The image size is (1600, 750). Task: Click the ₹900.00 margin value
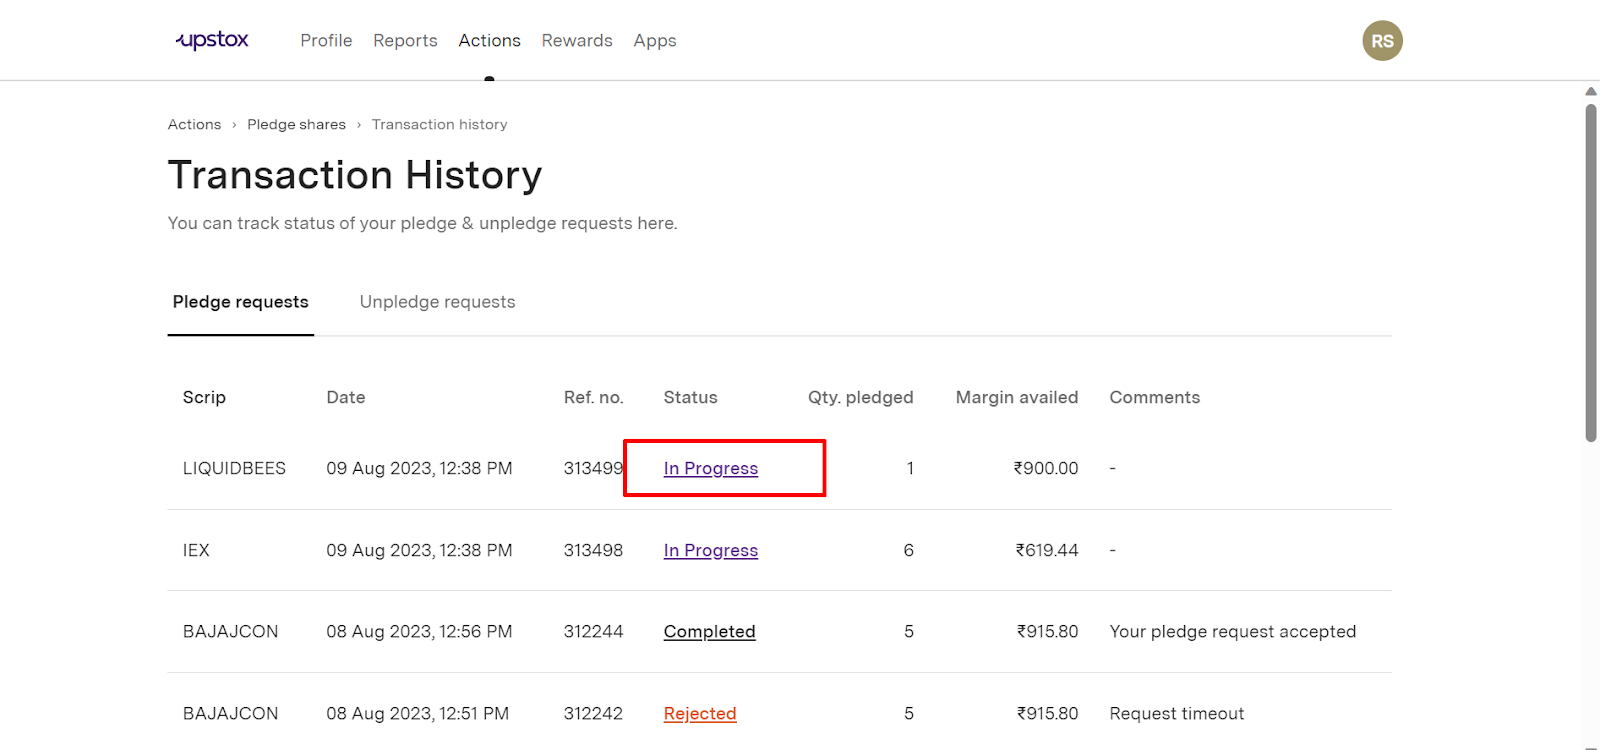click(x=1046, y=468)
